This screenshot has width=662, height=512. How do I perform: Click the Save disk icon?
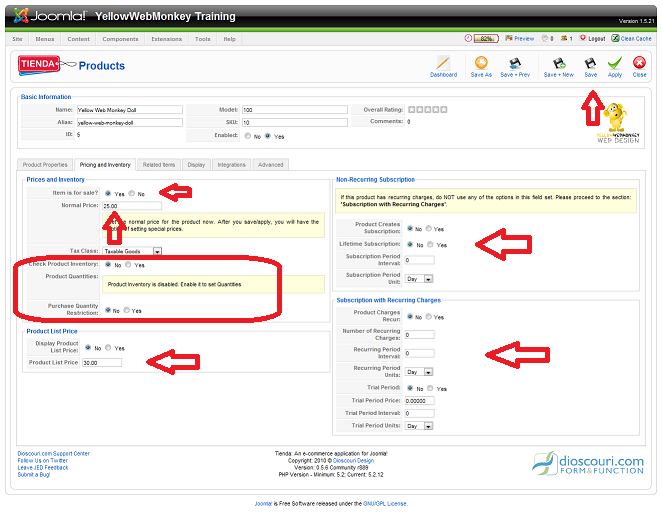[590, 63]
